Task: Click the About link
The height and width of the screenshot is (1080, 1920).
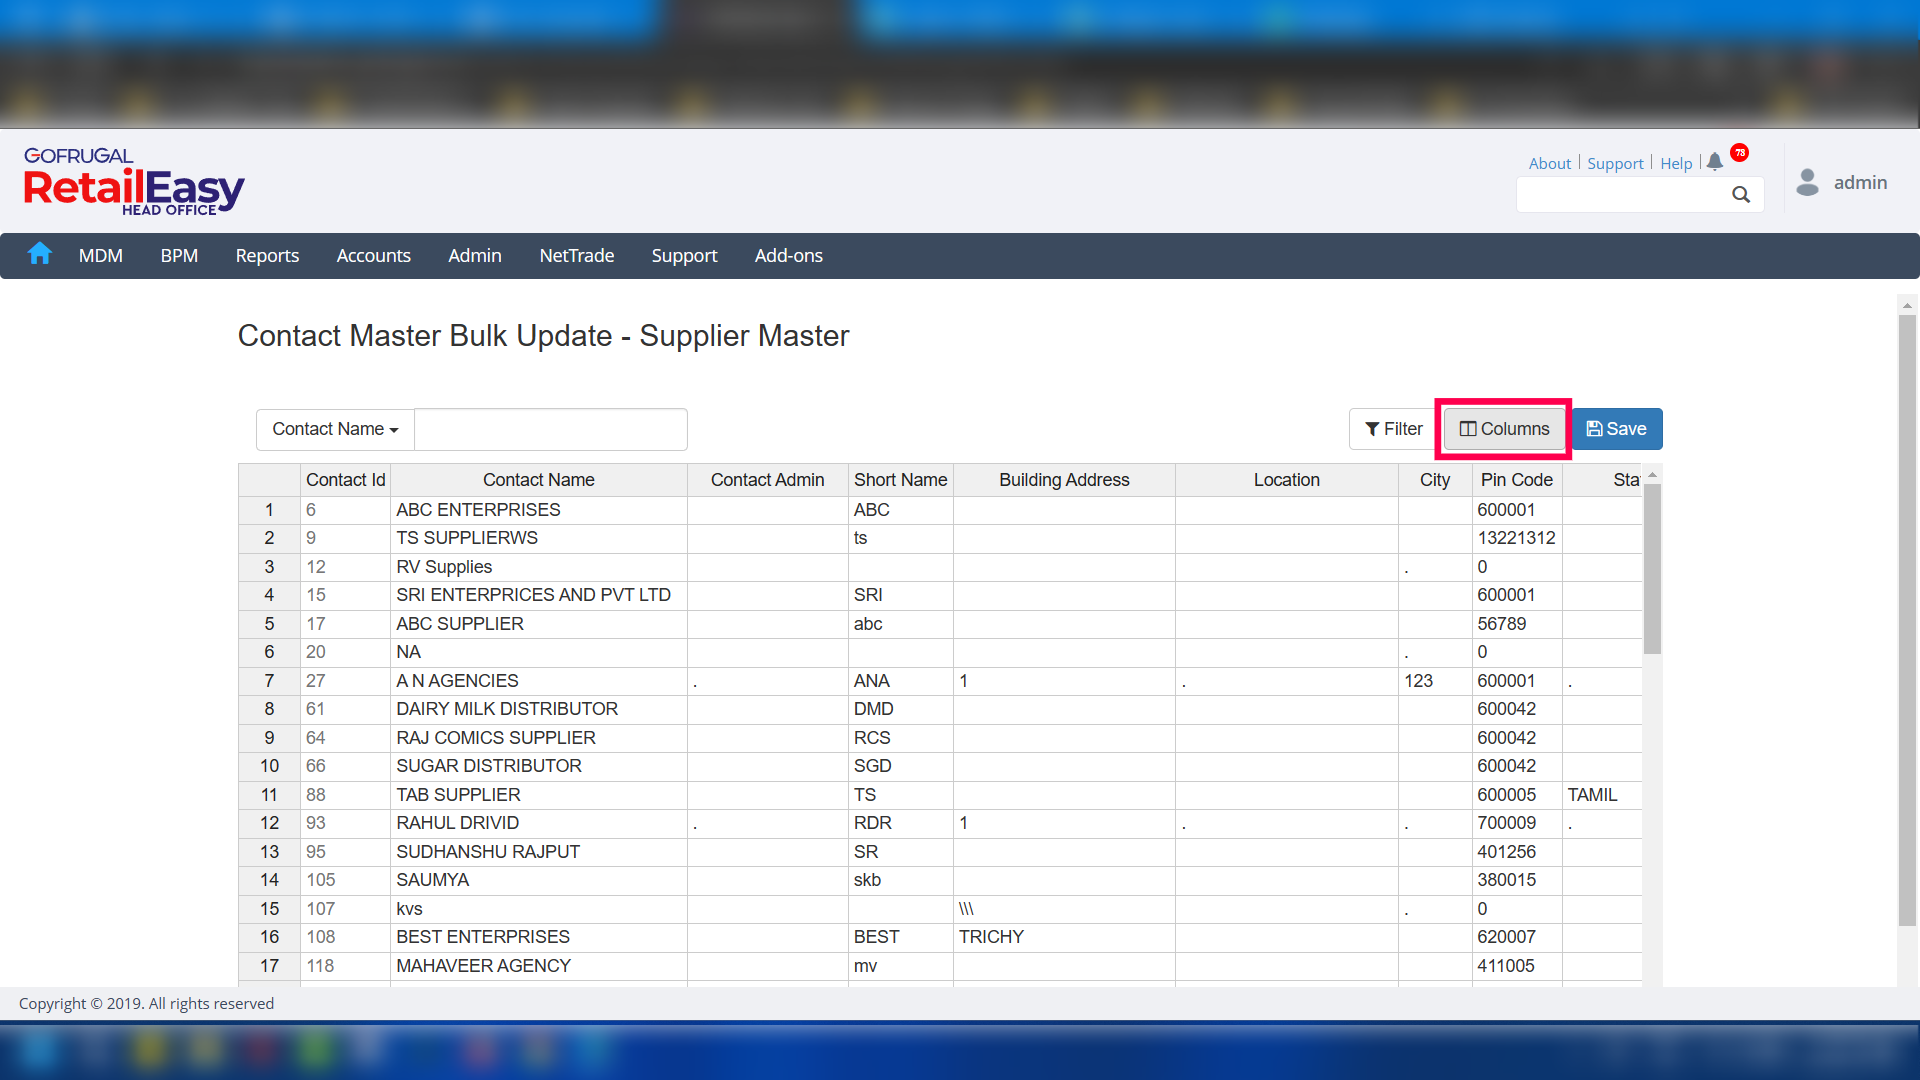Action: pos(1549,163)
